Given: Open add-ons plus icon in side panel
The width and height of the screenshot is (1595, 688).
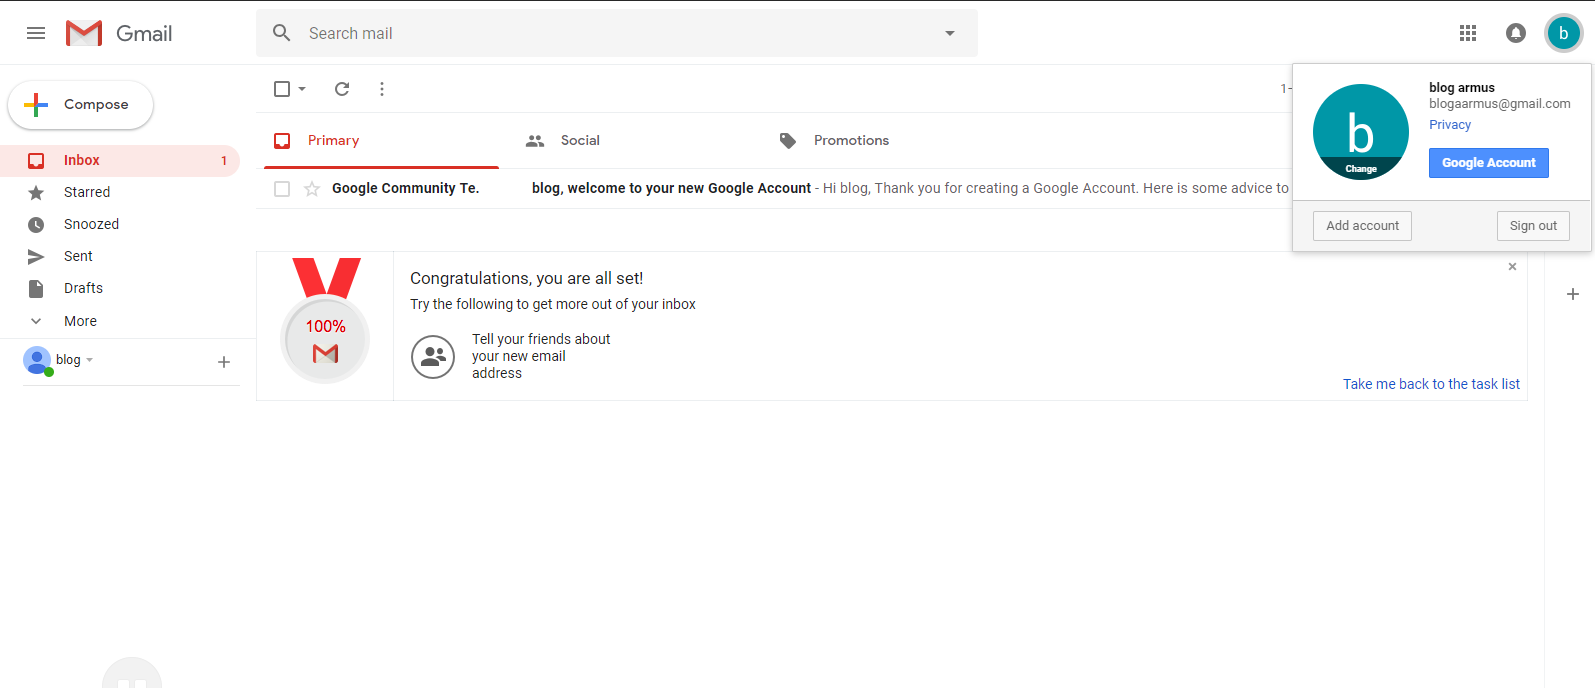Looking at the screenshot, I should pyautogui.click(x=1573, y=294).
